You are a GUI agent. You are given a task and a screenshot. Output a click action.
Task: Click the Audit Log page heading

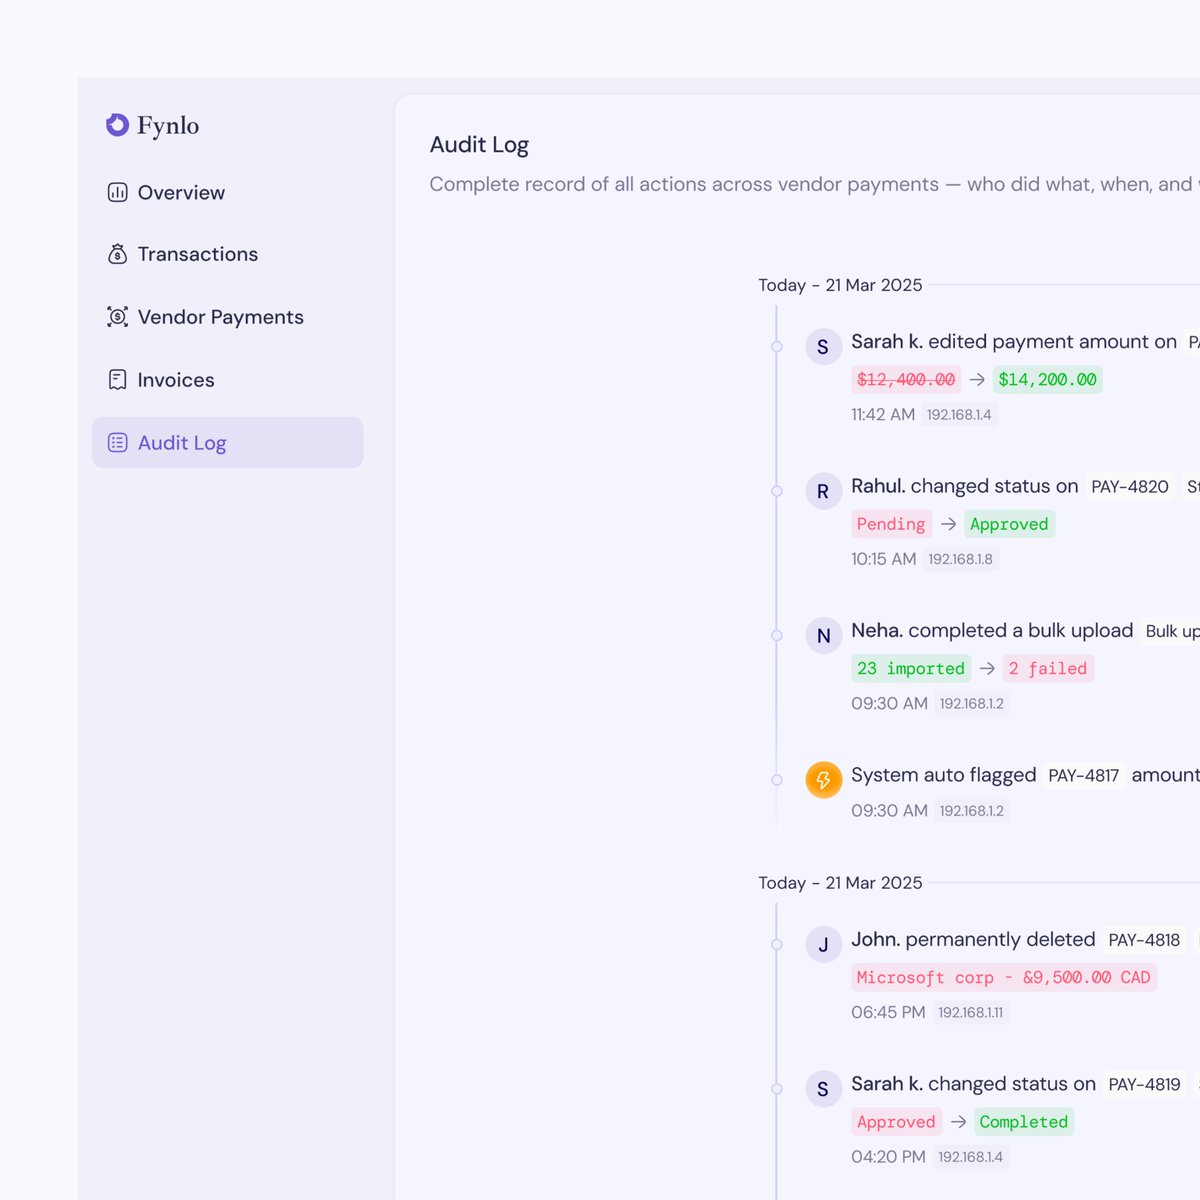coord(479,145)
